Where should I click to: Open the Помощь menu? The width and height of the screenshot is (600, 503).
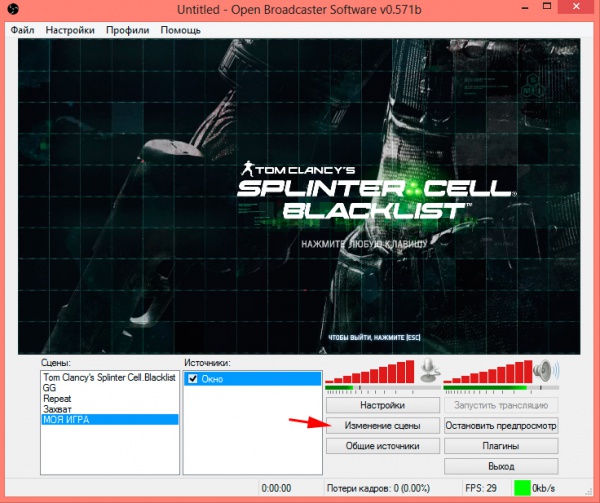pyautogui.click(x=180, y=30)
